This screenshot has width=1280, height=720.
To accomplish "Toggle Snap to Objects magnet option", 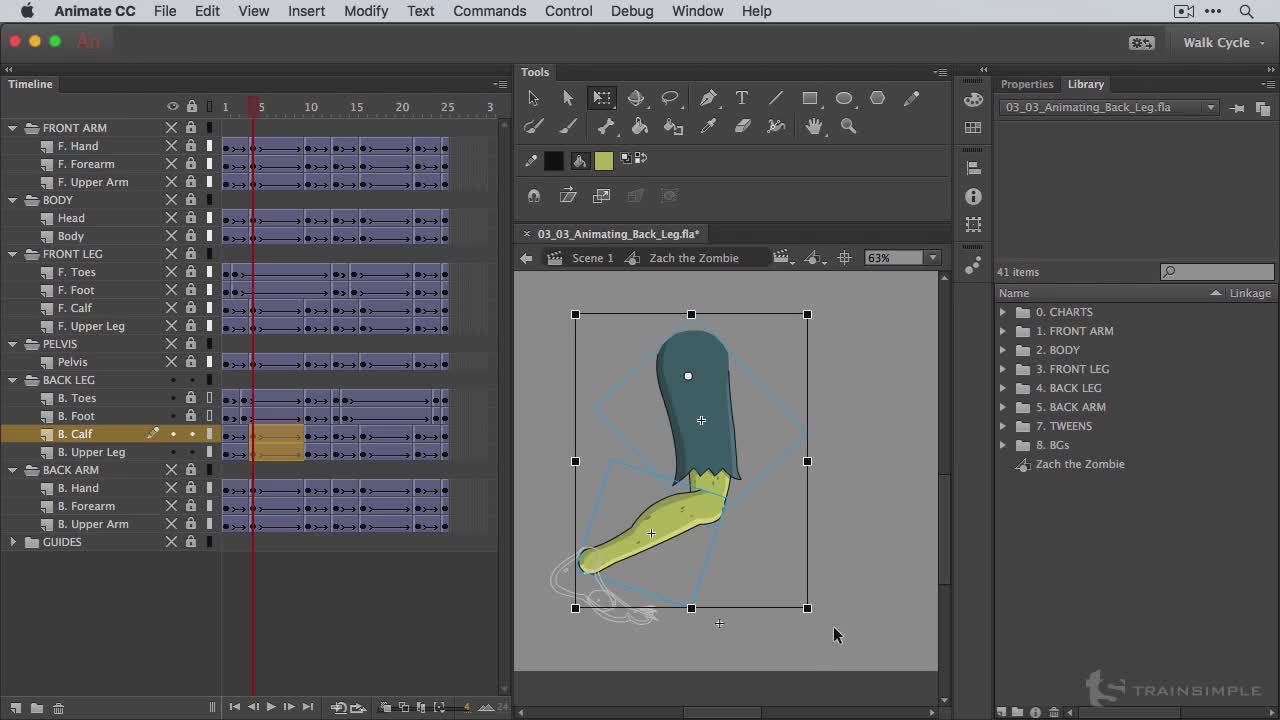I will point(534,196).
